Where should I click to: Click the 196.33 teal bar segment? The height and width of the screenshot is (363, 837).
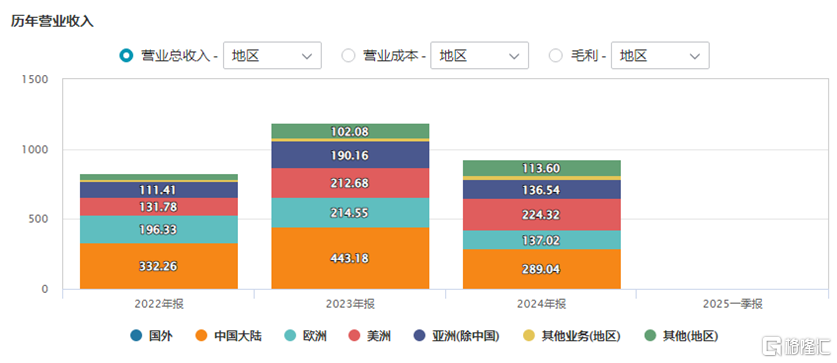pyautogui.click(x=159, y=229)
